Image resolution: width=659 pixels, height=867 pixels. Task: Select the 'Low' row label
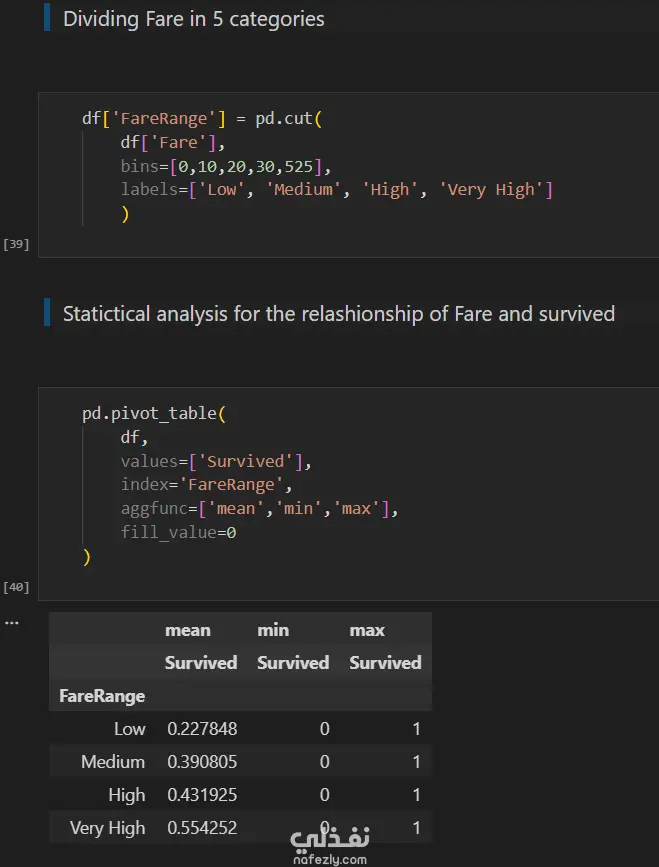pyautogui.click(x=129, y=729)
